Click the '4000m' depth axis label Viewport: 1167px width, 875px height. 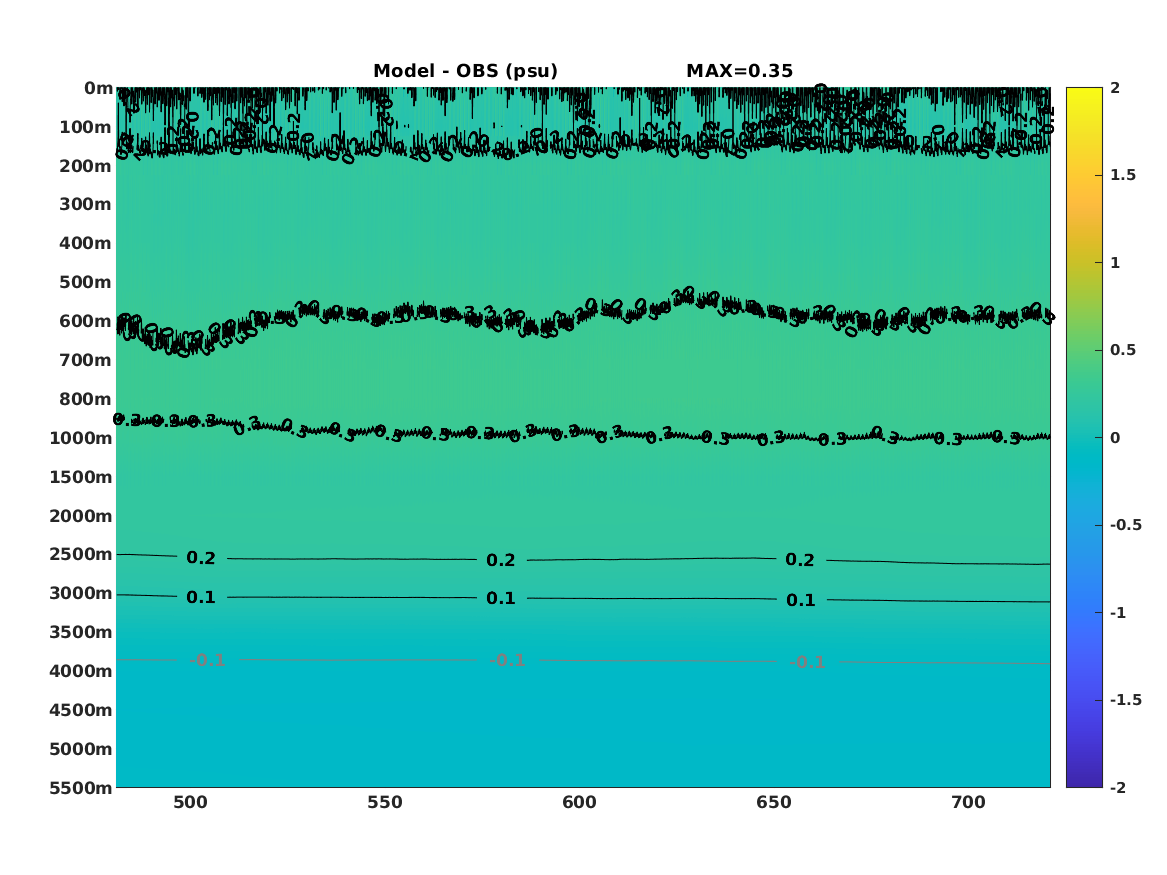click(x=81, y=671)
